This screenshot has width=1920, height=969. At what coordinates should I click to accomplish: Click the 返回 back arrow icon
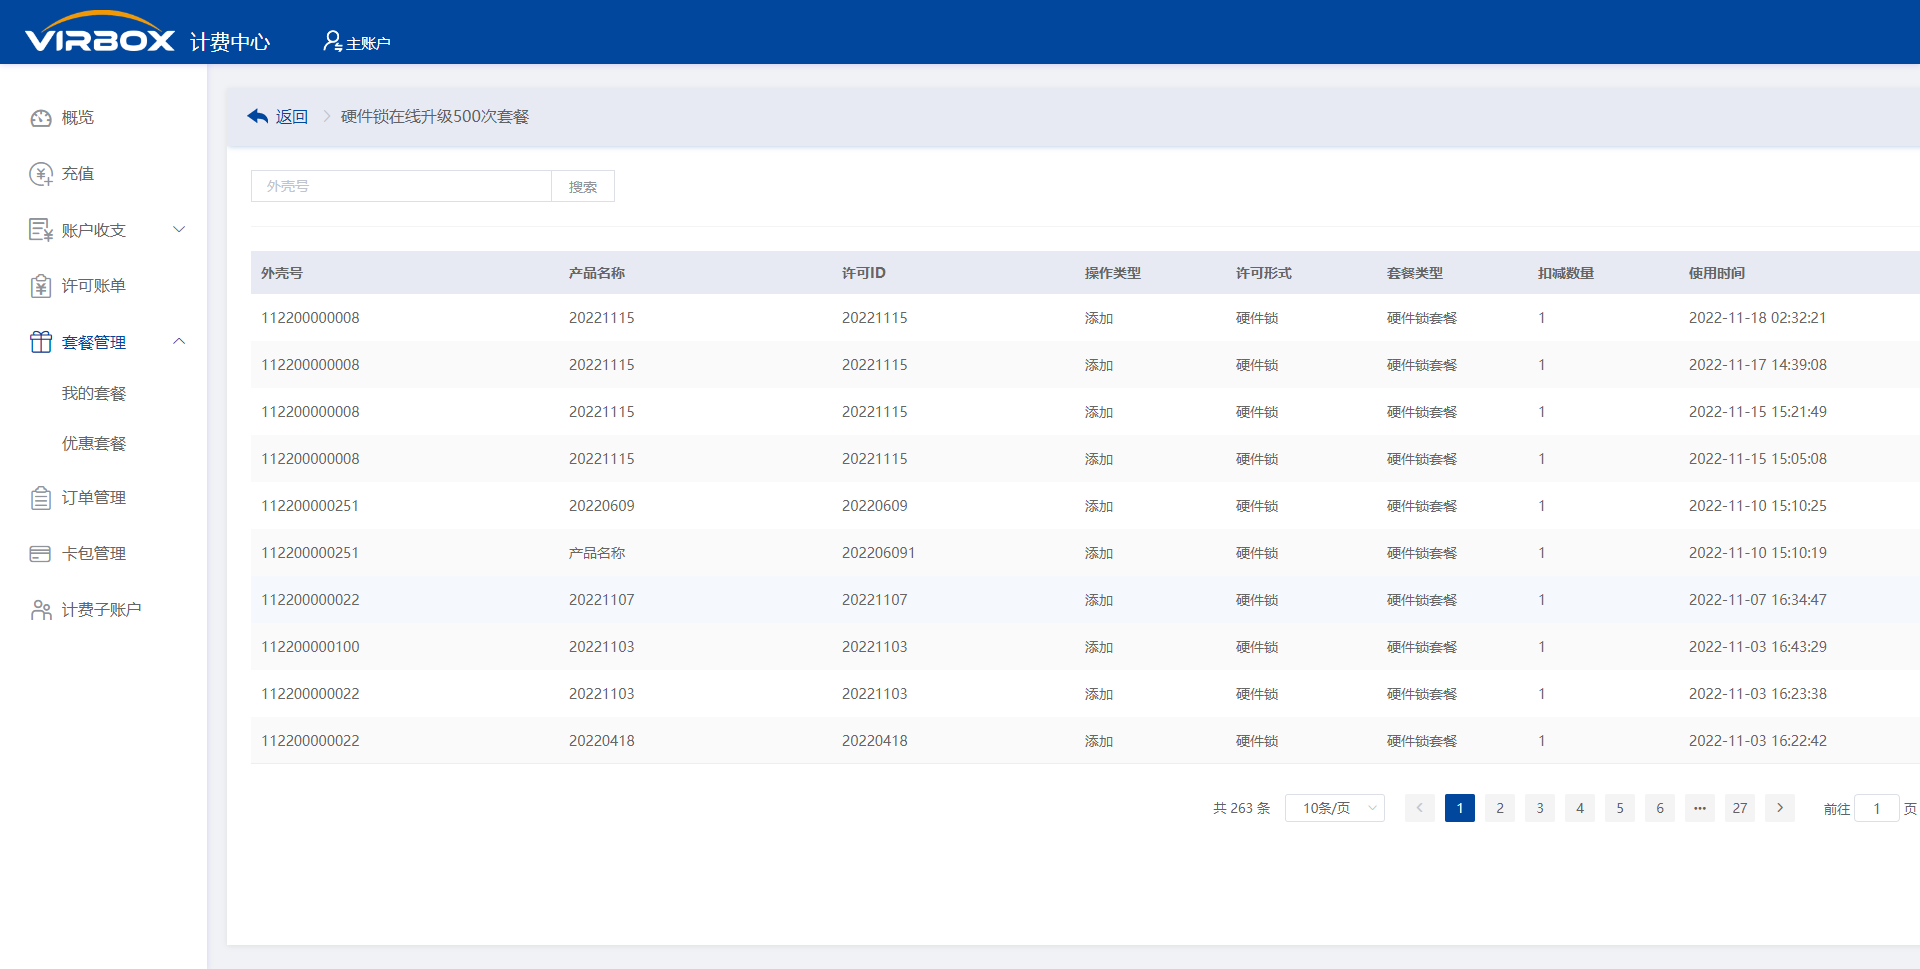[258, 116]
